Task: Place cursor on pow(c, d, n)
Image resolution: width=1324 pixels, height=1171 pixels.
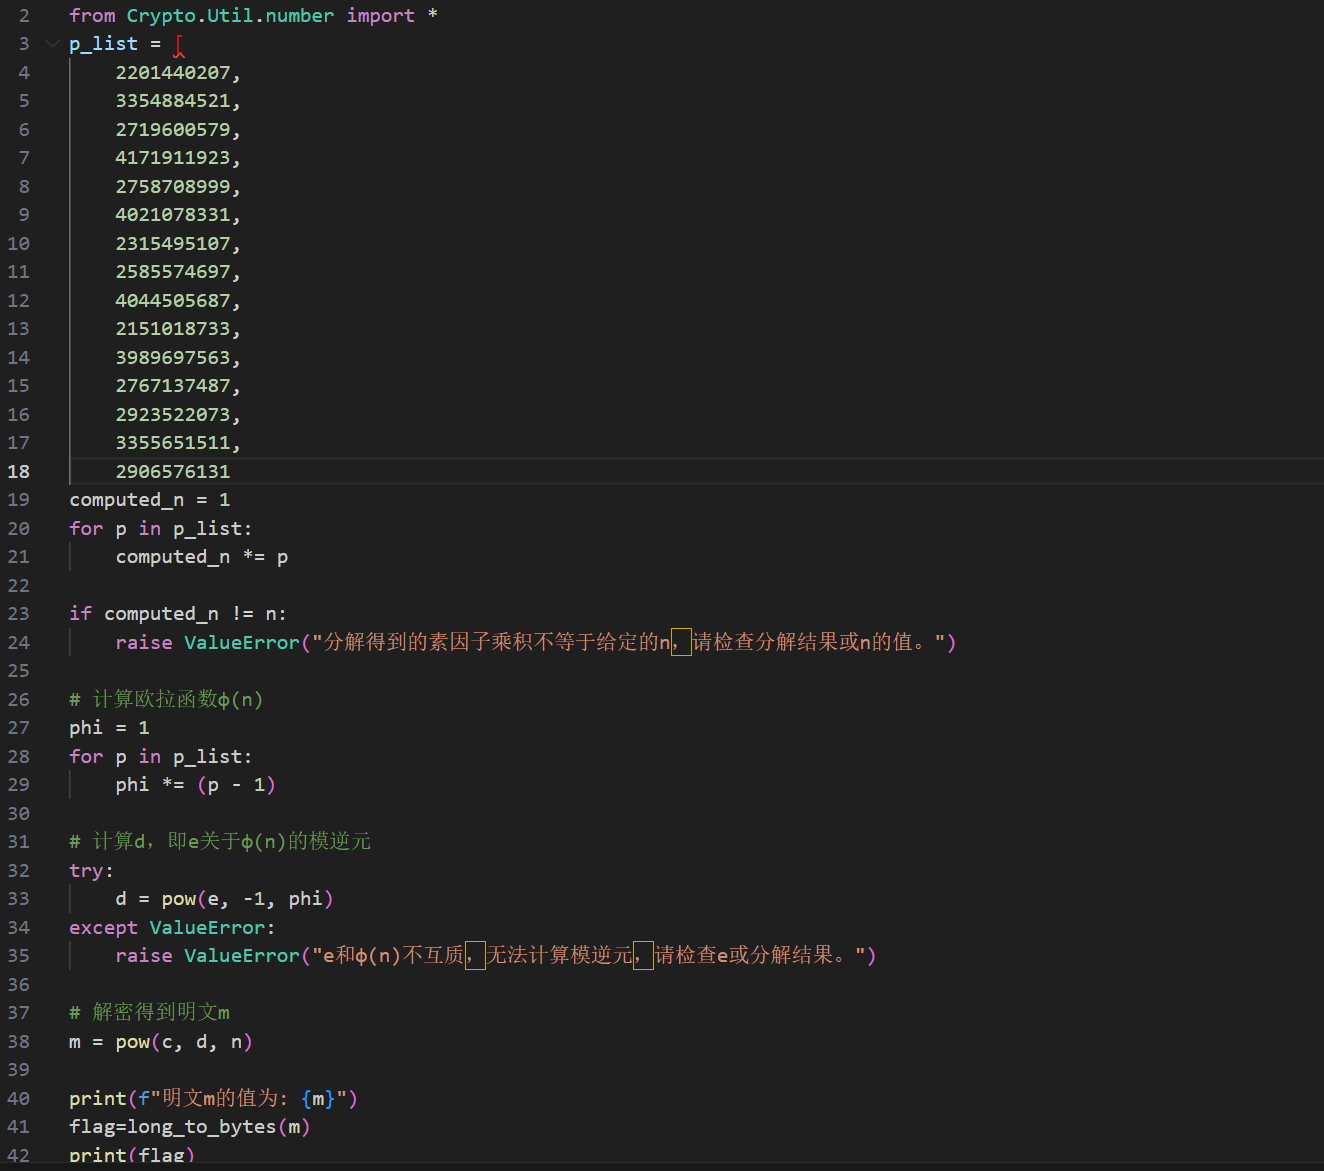Action: [183, 1042]
